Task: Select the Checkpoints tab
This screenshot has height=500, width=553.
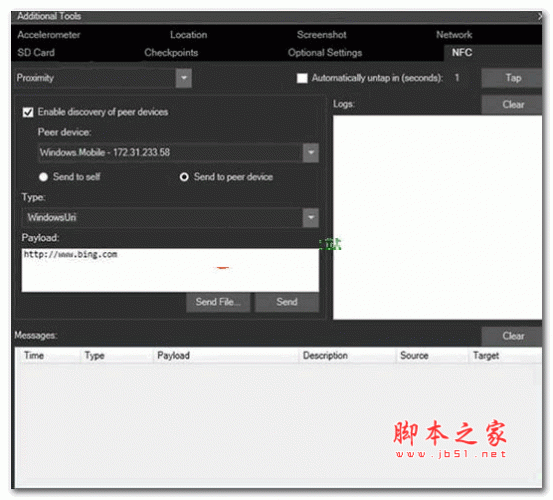Action: pos(171,53)
